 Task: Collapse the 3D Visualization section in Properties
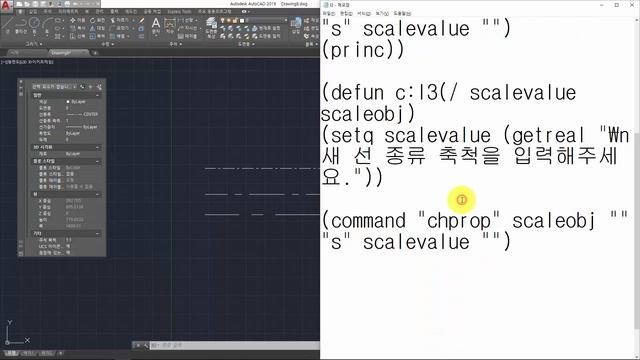97,147
